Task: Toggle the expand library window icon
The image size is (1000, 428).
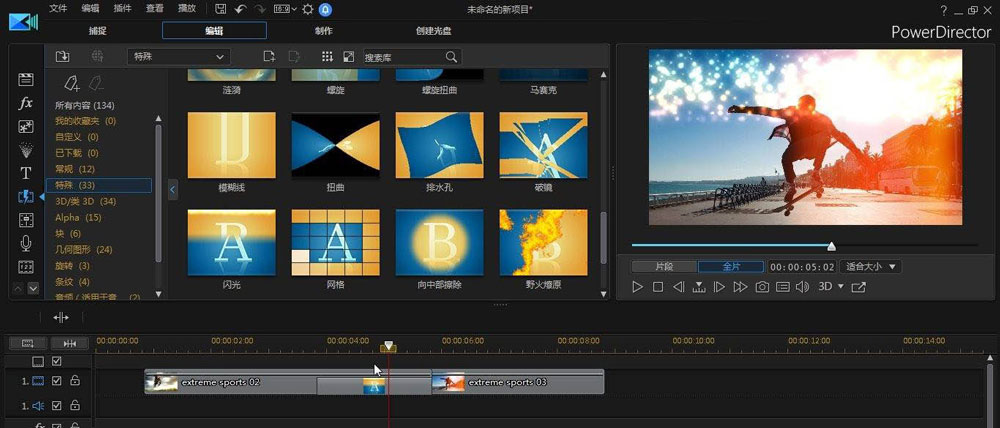Action: pyautogui.click(x=348, y=56)
